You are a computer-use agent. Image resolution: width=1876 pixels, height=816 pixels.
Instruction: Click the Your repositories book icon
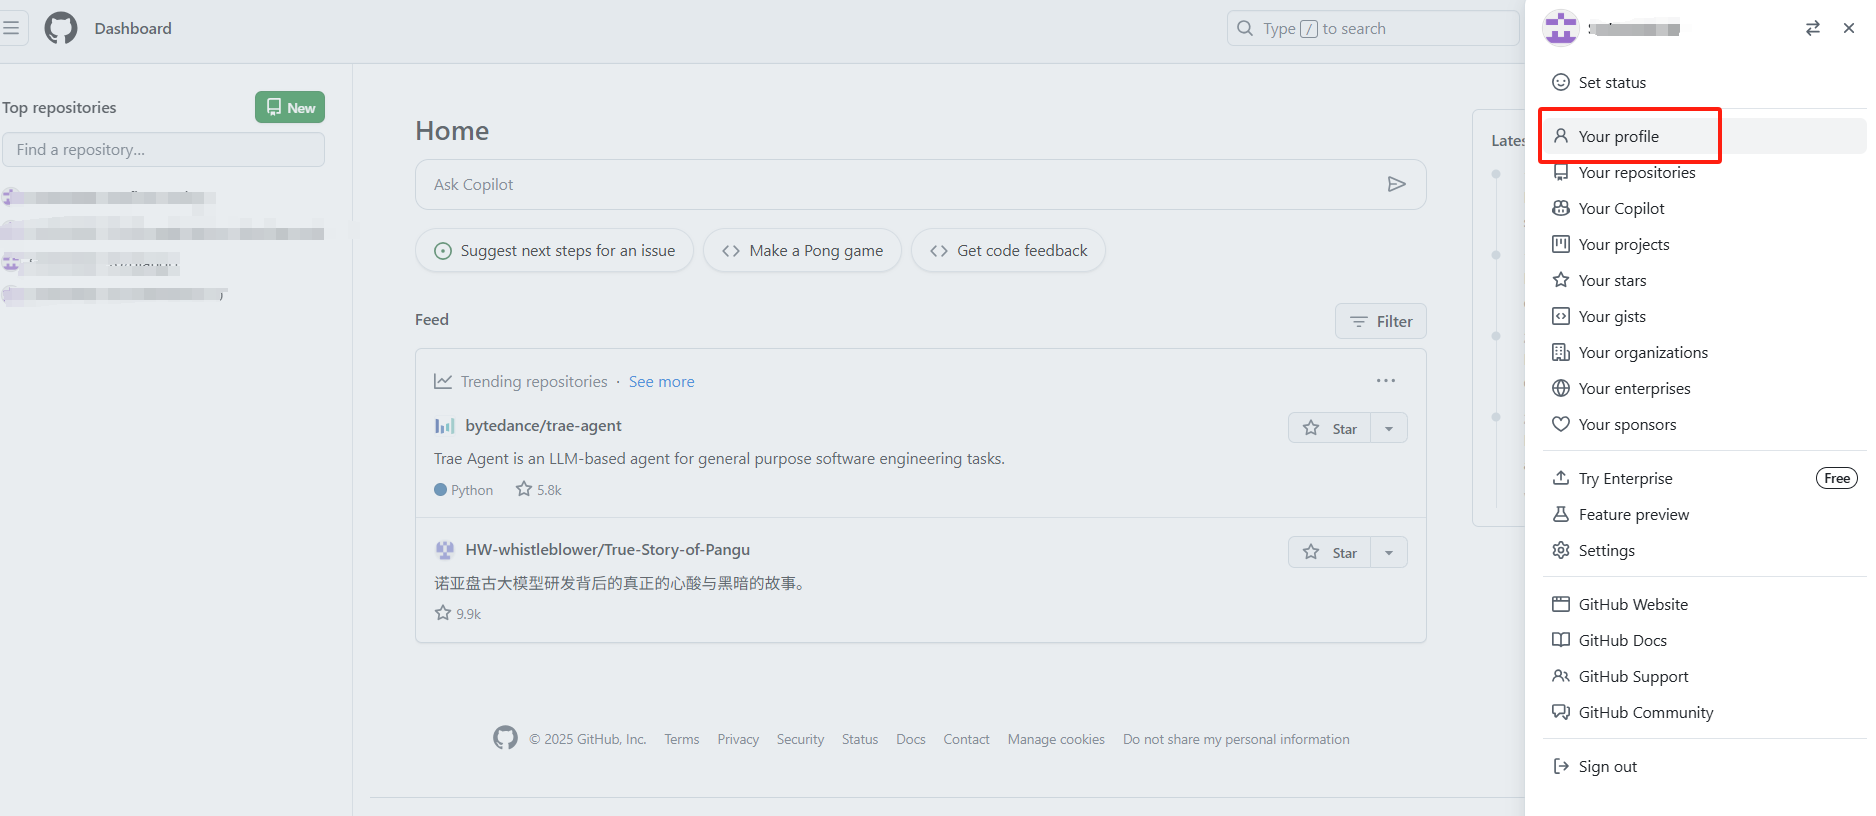pos(1561,172)
